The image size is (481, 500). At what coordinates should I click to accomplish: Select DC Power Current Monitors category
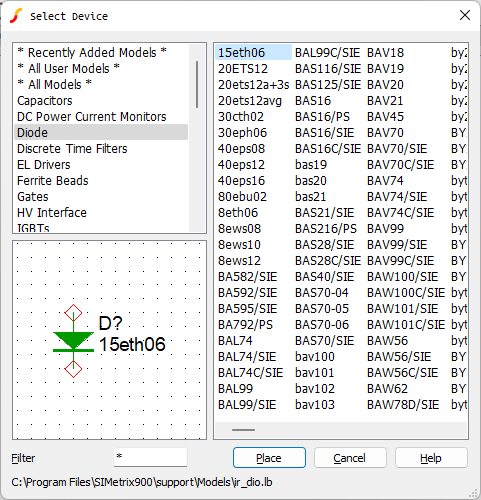click(x=92, y=117)
